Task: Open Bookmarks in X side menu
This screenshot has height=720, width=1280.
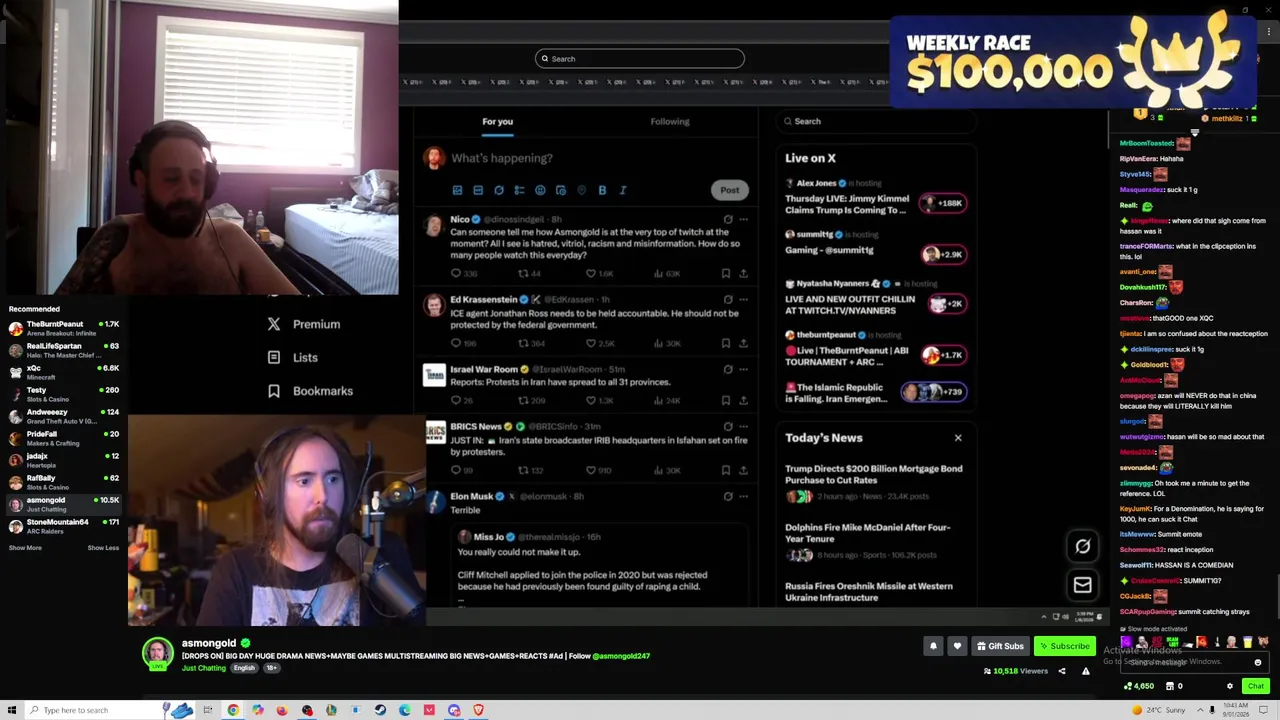Action: [310, 391]
